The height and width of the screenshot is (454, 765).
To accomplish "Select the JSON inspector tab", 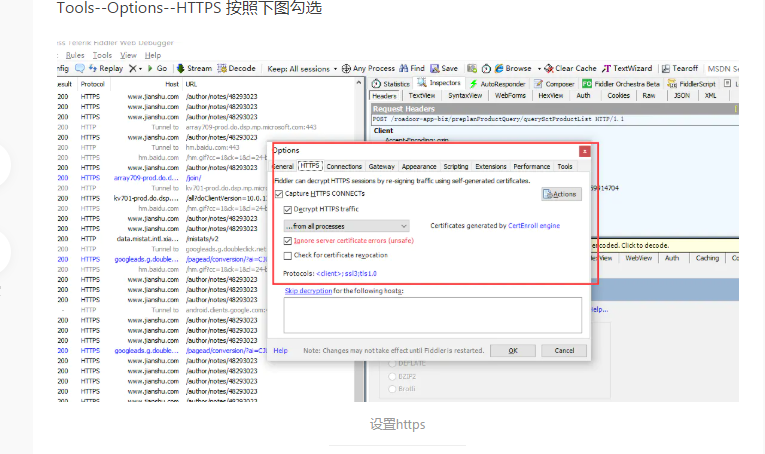I will tap(682, 96).
